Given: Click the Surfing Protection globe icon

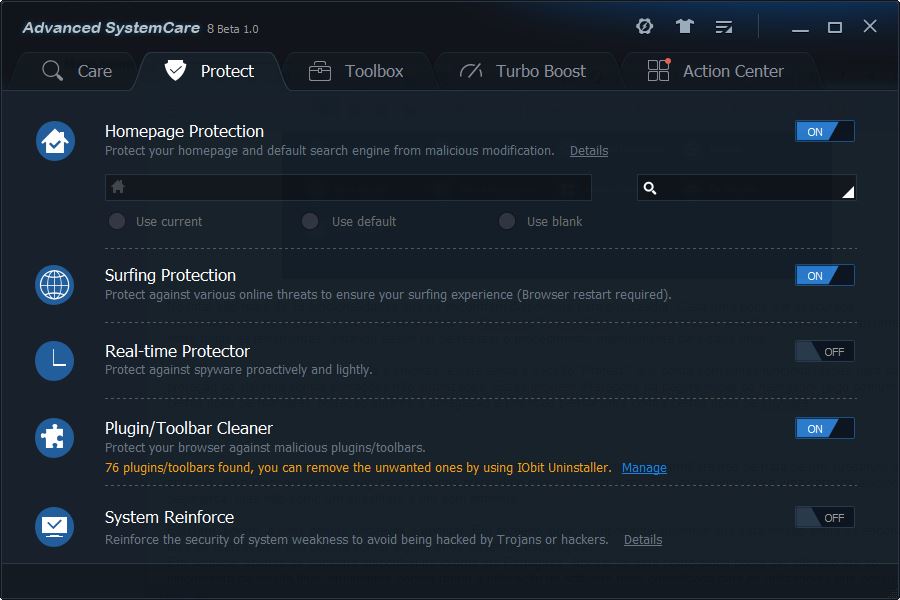Looking at the screenshot, I should [x=55, y=285].
